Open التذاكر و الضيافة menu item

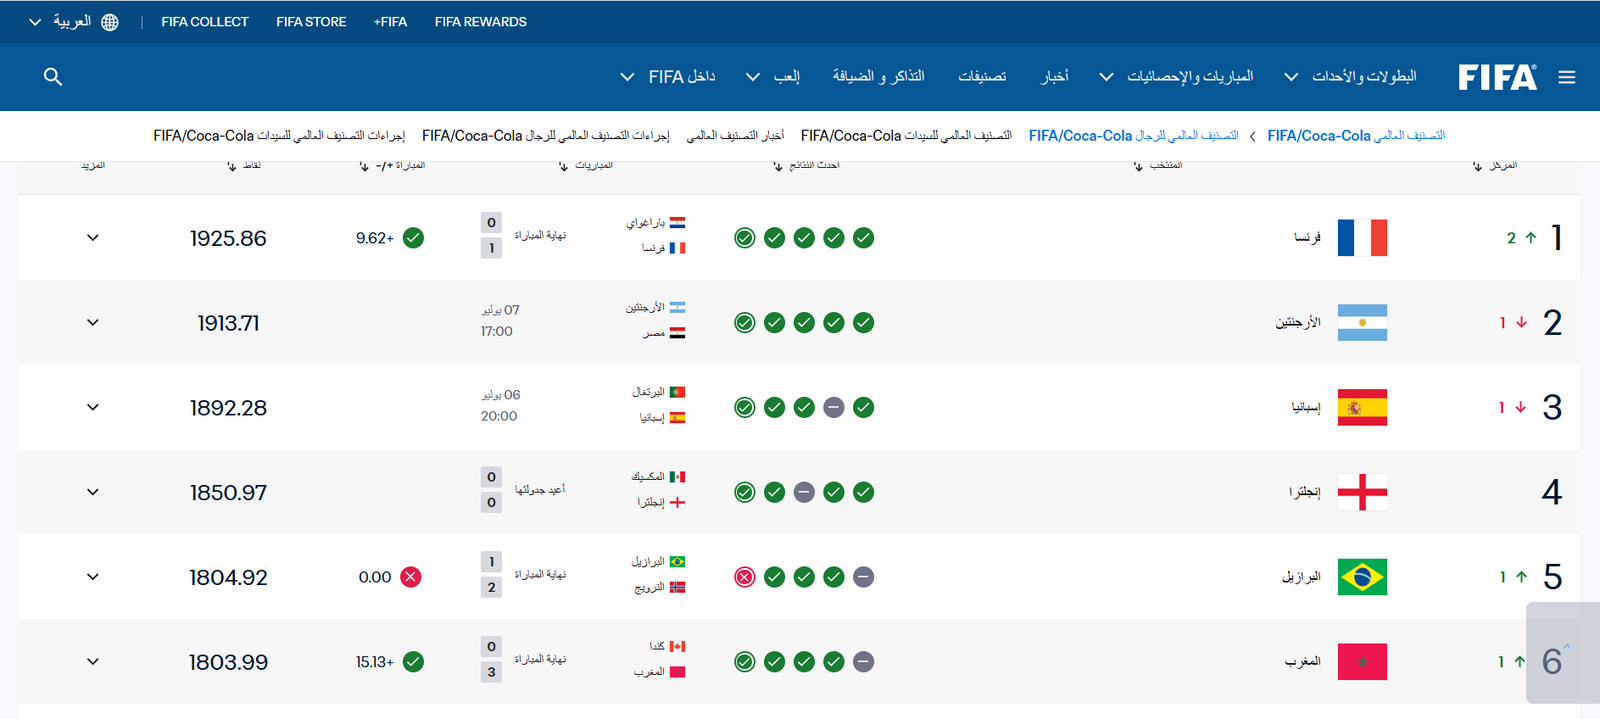click(878, 77)
